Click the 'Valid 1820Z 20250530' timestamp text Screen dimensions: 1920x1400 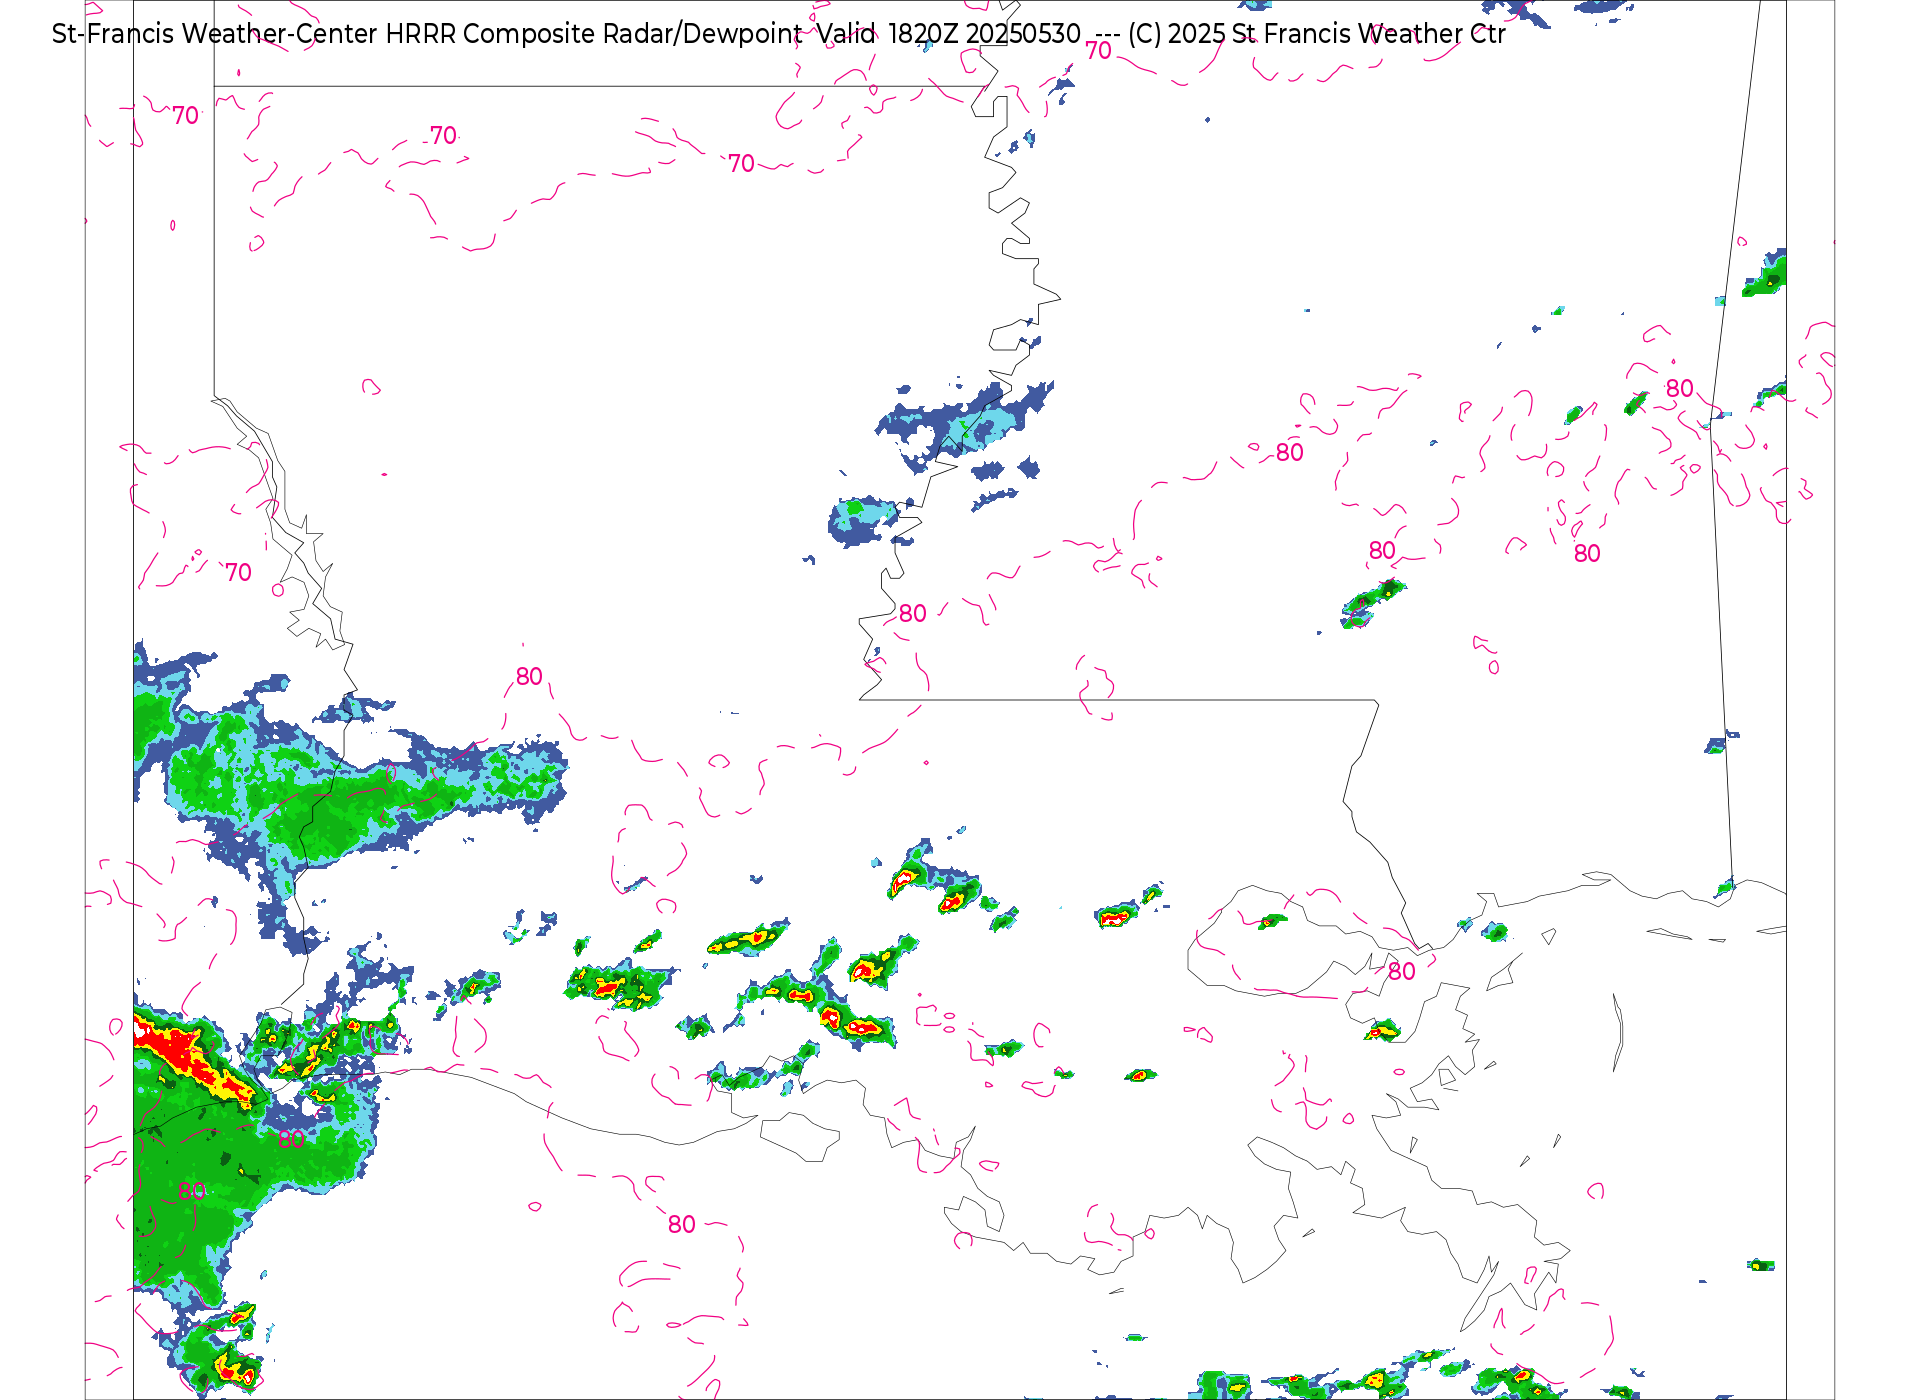(x=949, y=34)
